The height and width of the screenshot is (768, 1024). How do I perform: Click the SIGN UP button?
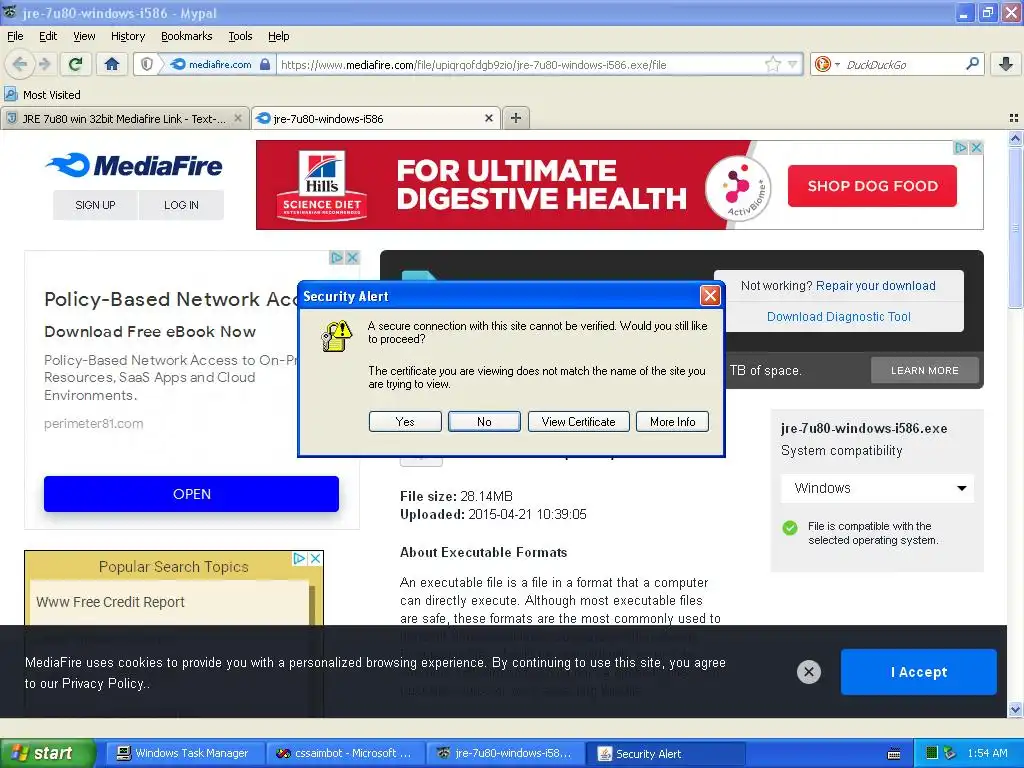[95, 205]
